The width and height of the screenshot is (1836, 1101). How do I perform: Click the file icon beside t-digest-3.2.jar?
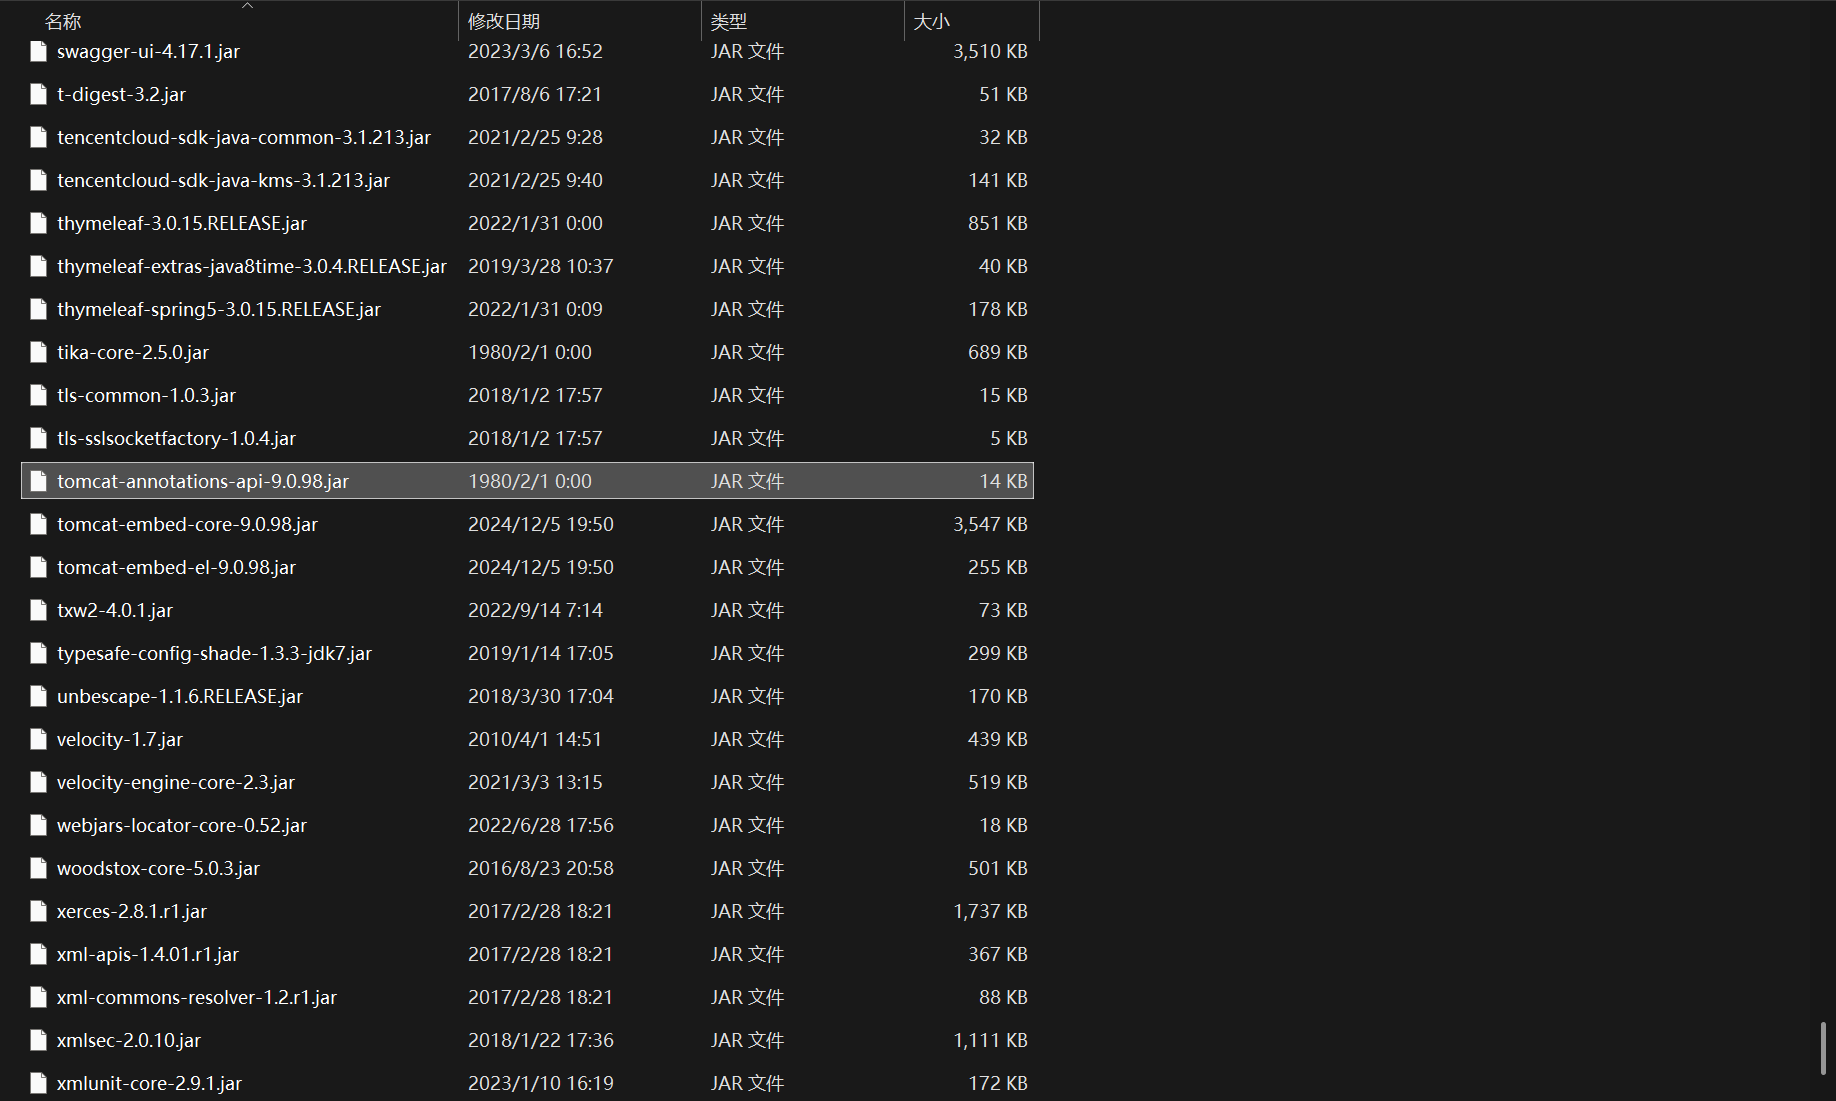[39, 94]
